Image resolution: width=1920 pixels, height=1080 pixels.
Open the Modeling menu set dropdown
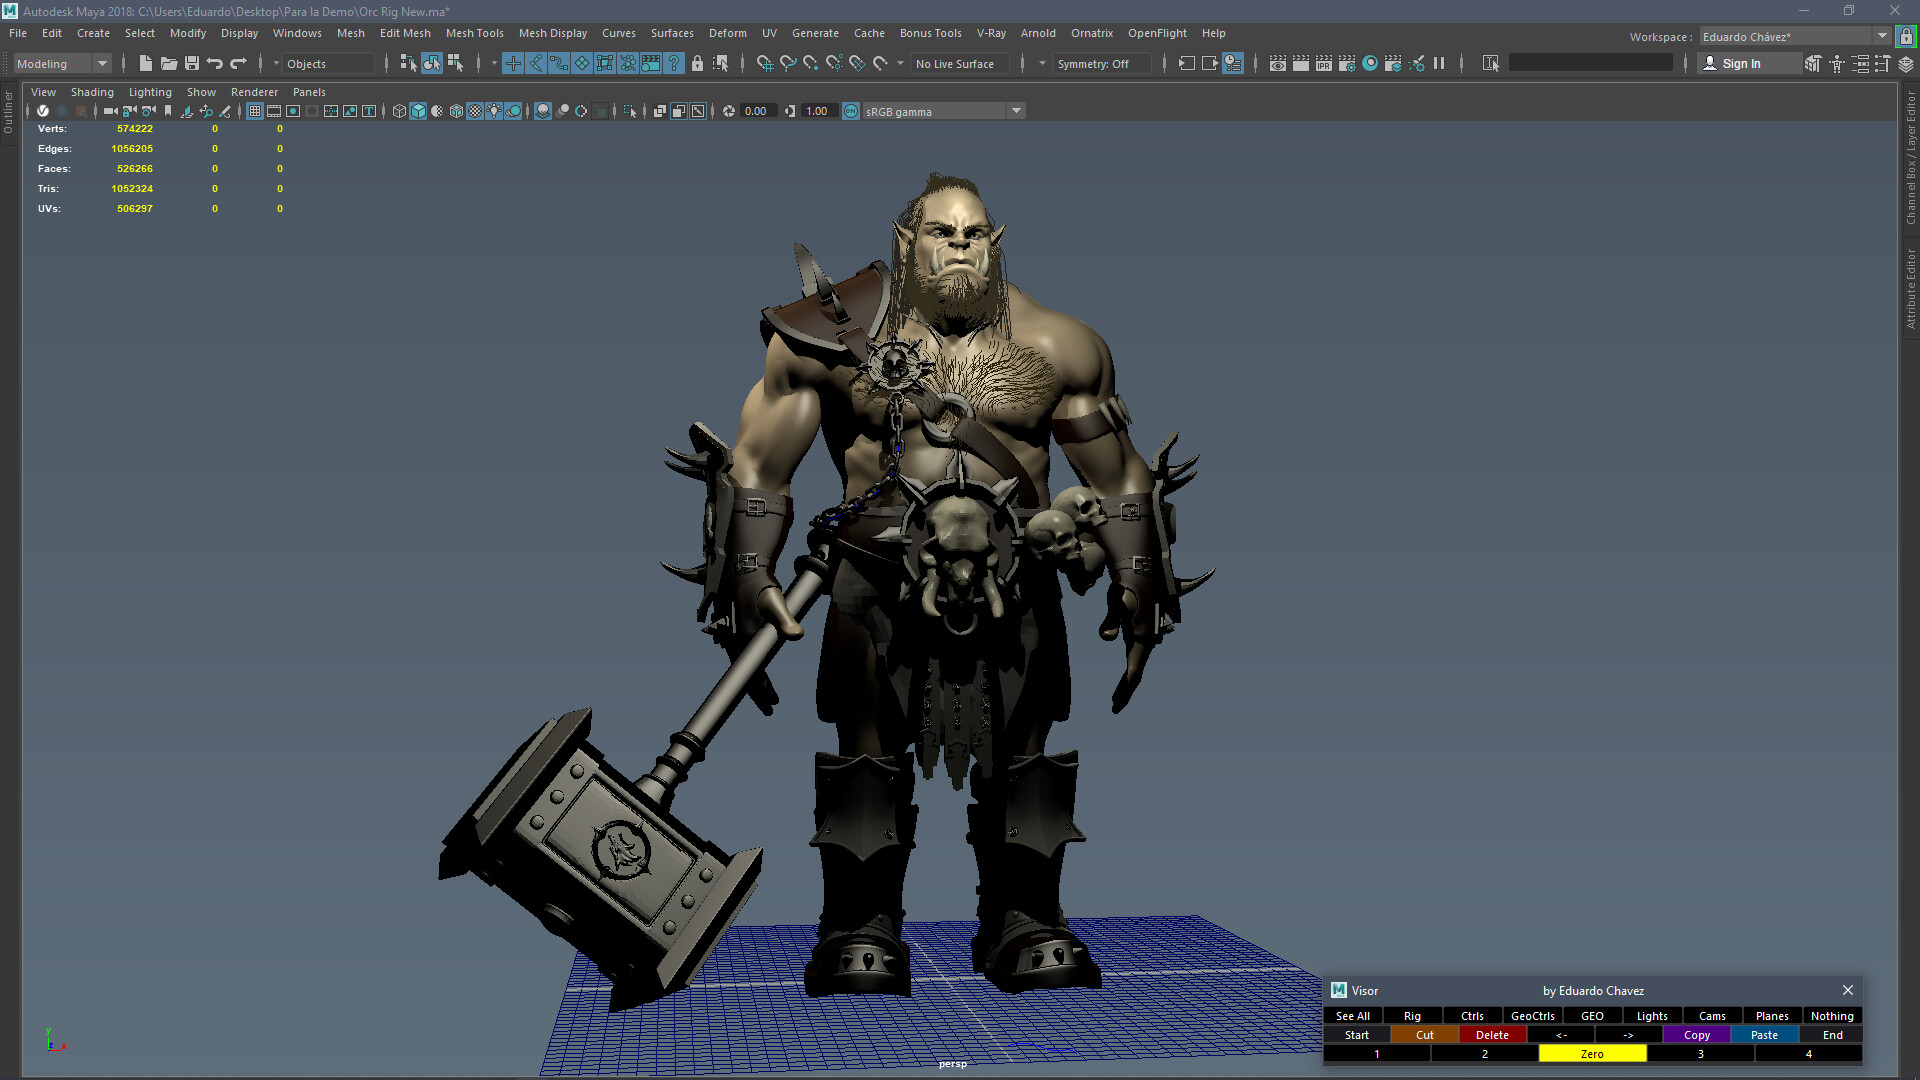60,63
